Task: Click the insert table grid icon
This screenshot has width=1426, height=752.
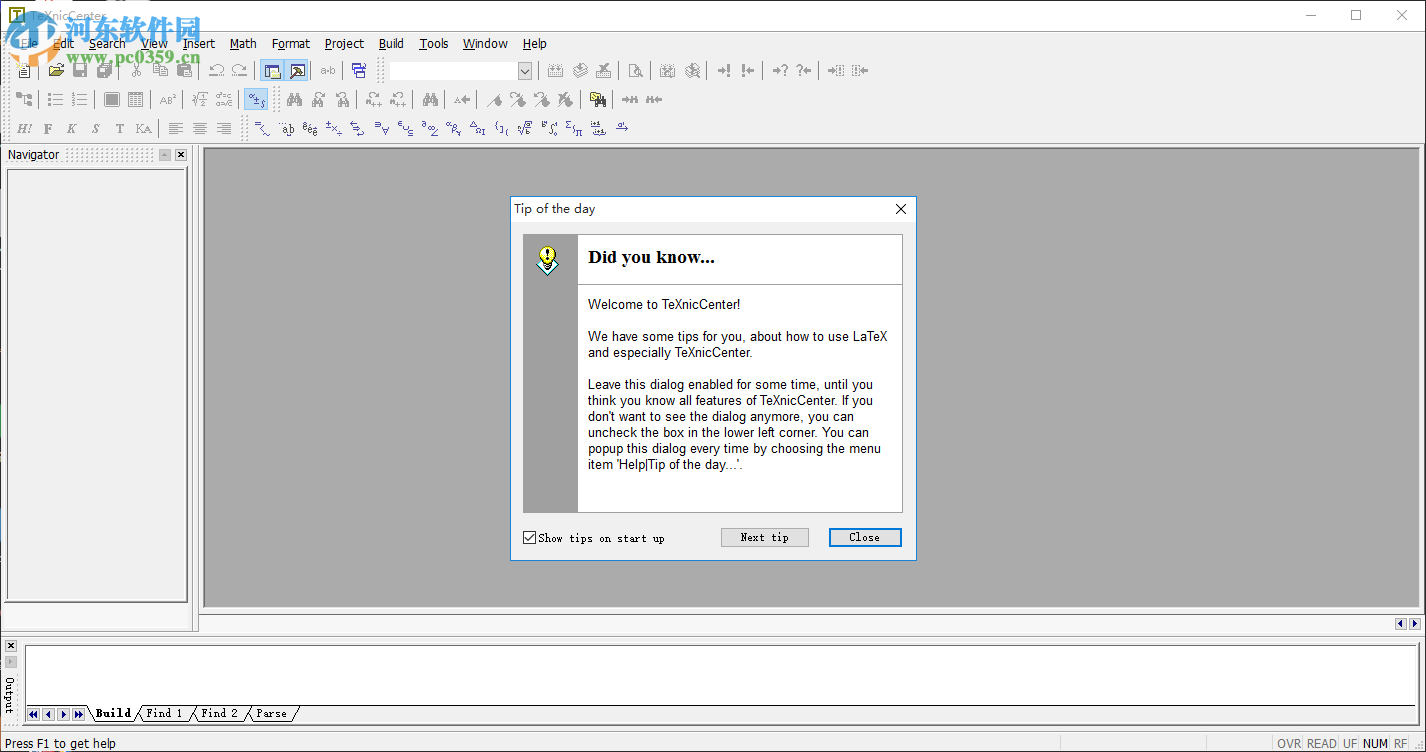Action: [135, 99]
